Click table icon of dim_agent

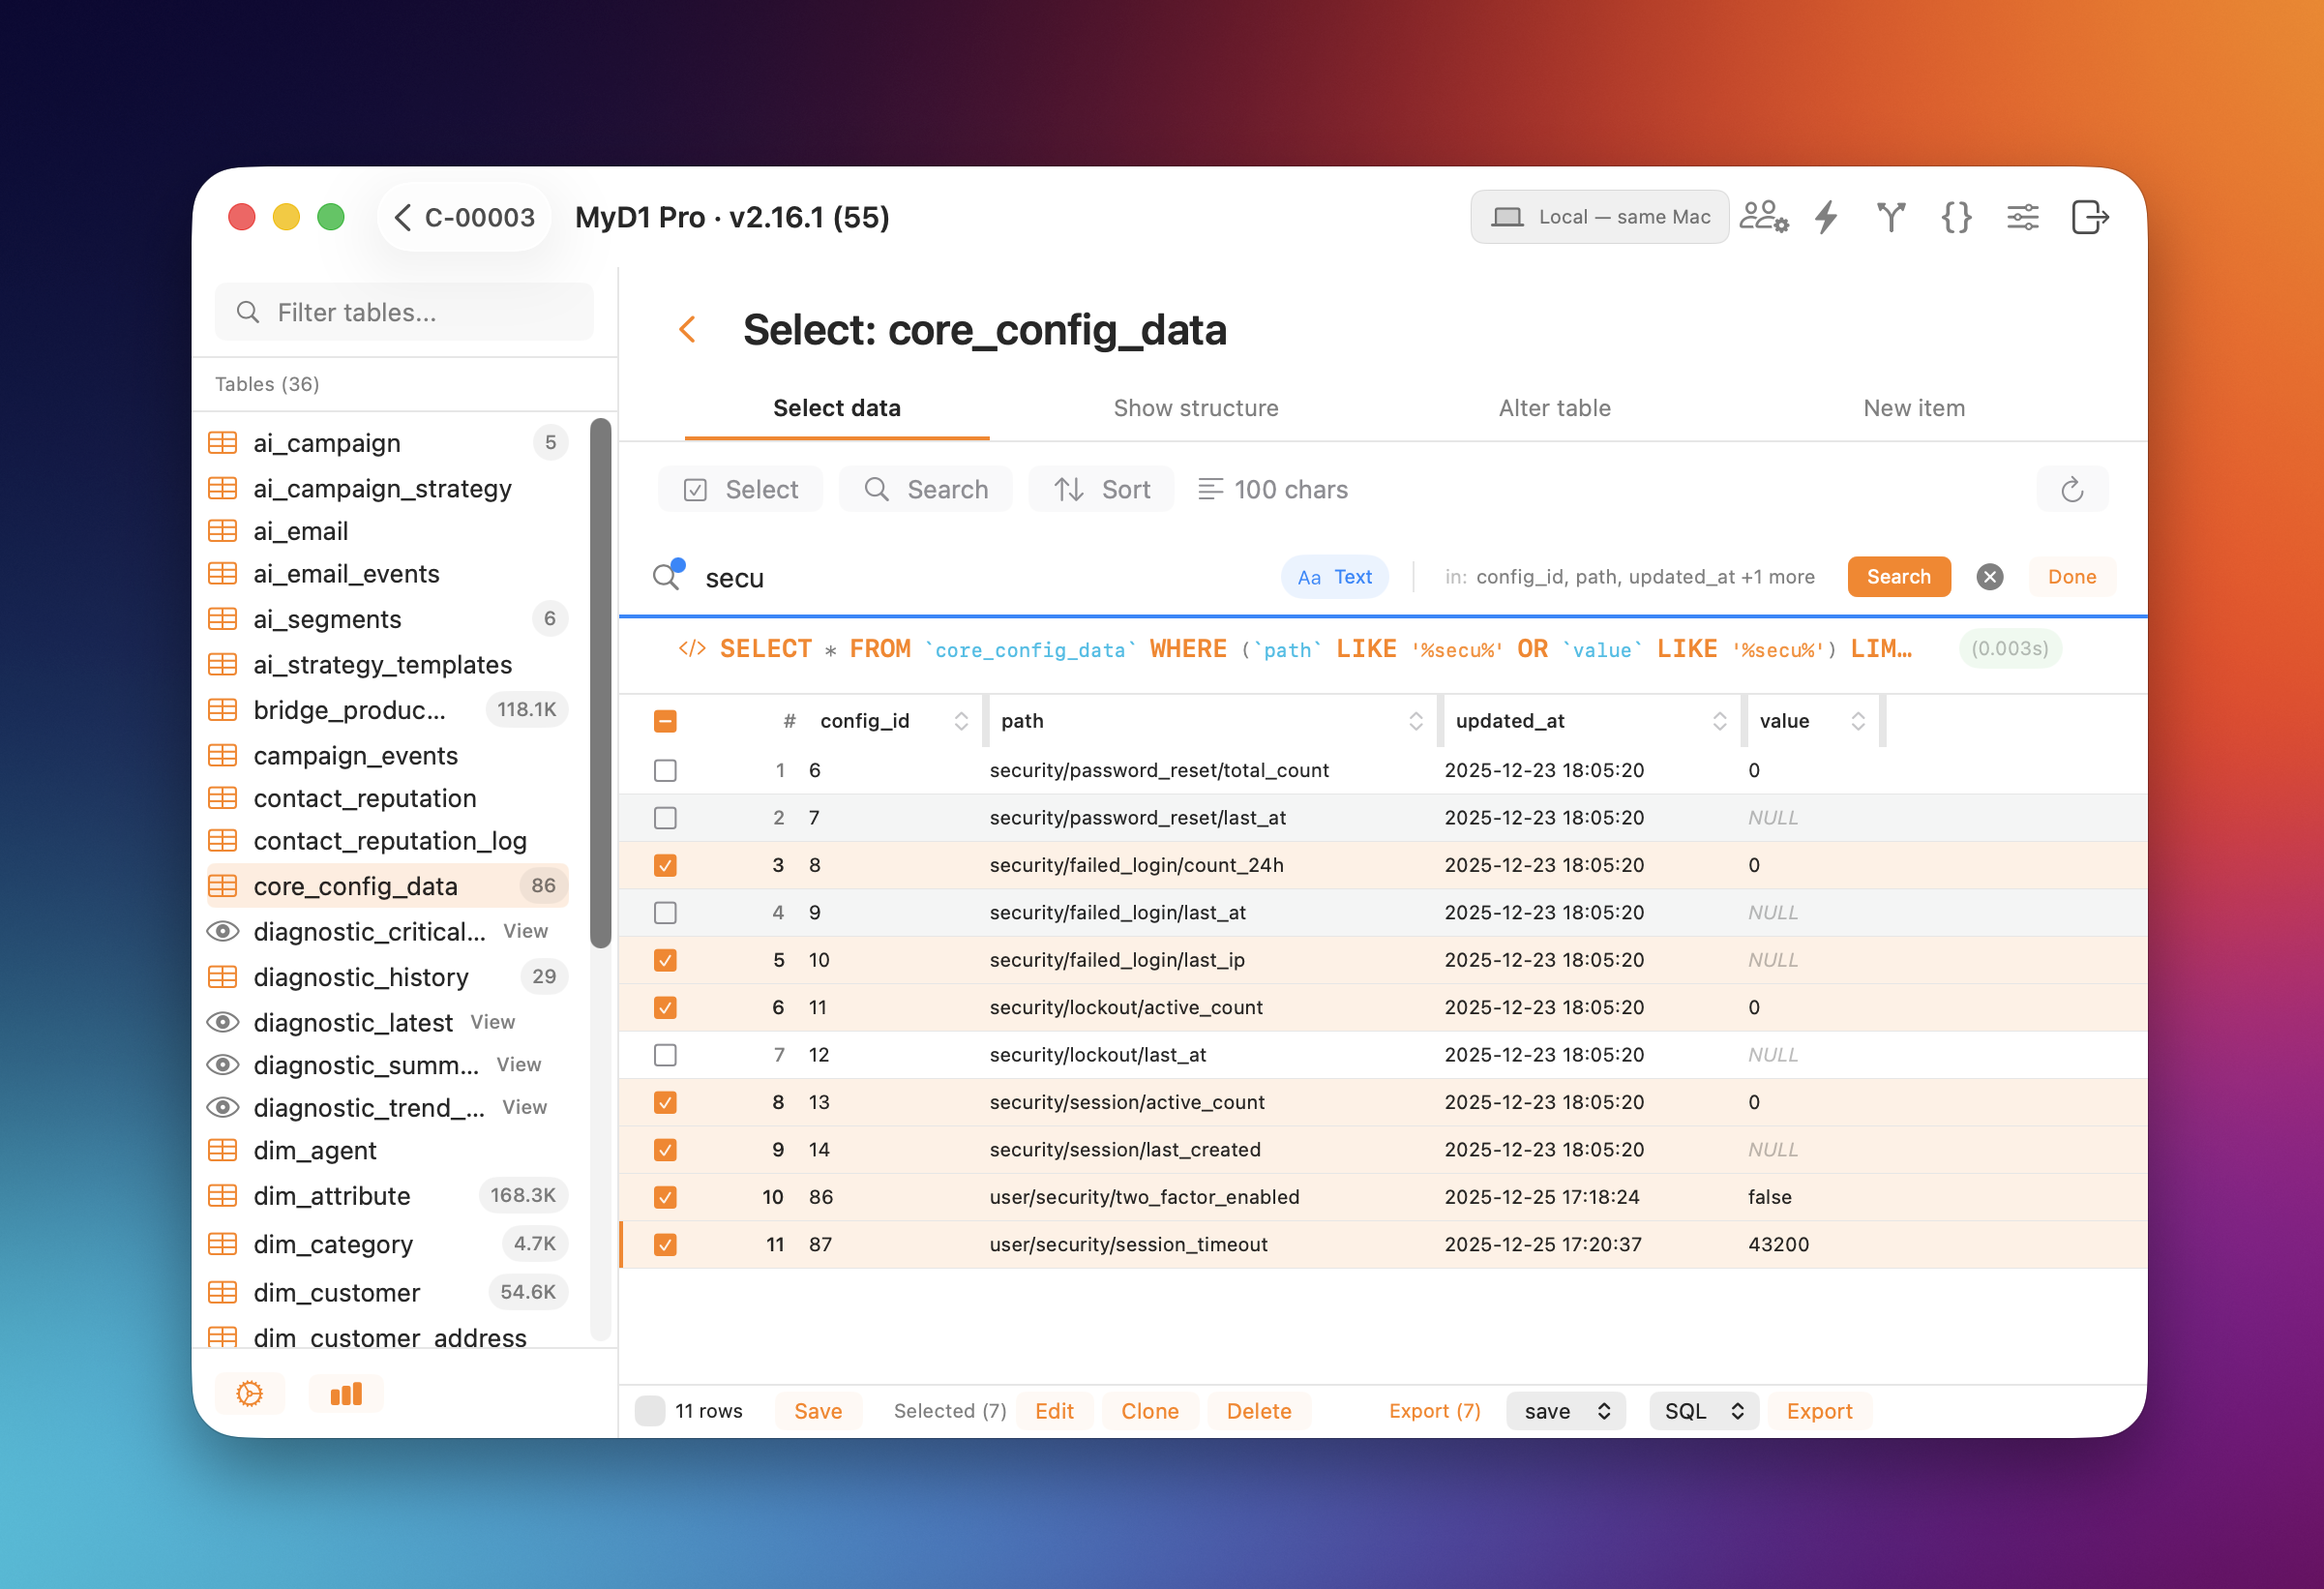coord(223,1150)
